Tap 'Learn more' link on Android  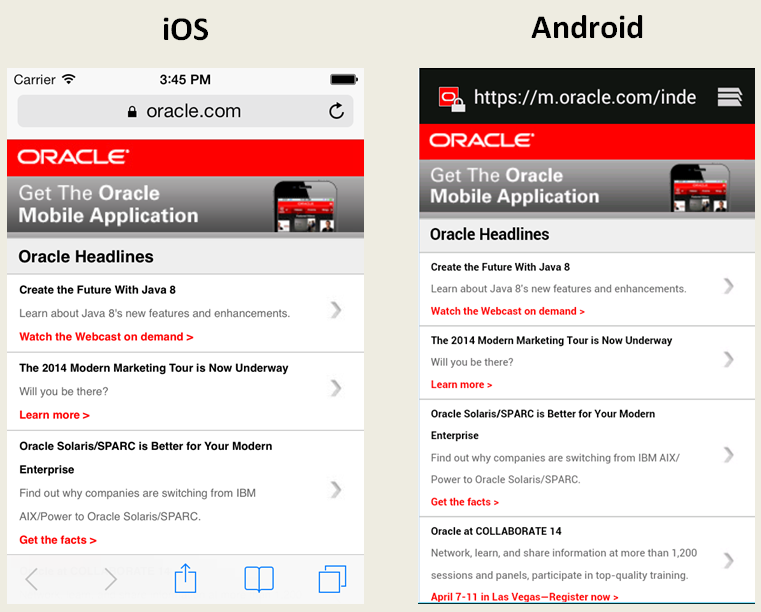(x=462, y=384)
